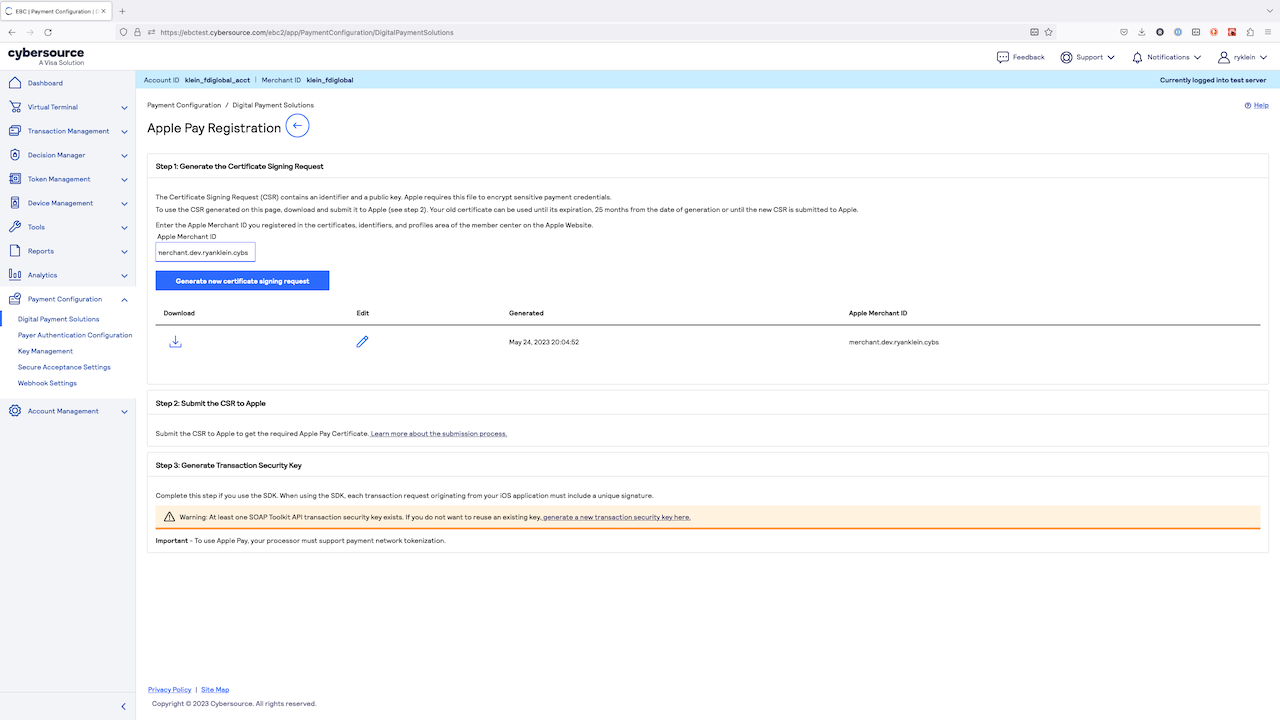Image resolution: width=1280 pixels, height=720 pixels.
Task: Click Generate new certificate signing request
Action: [x=242, y=281]
